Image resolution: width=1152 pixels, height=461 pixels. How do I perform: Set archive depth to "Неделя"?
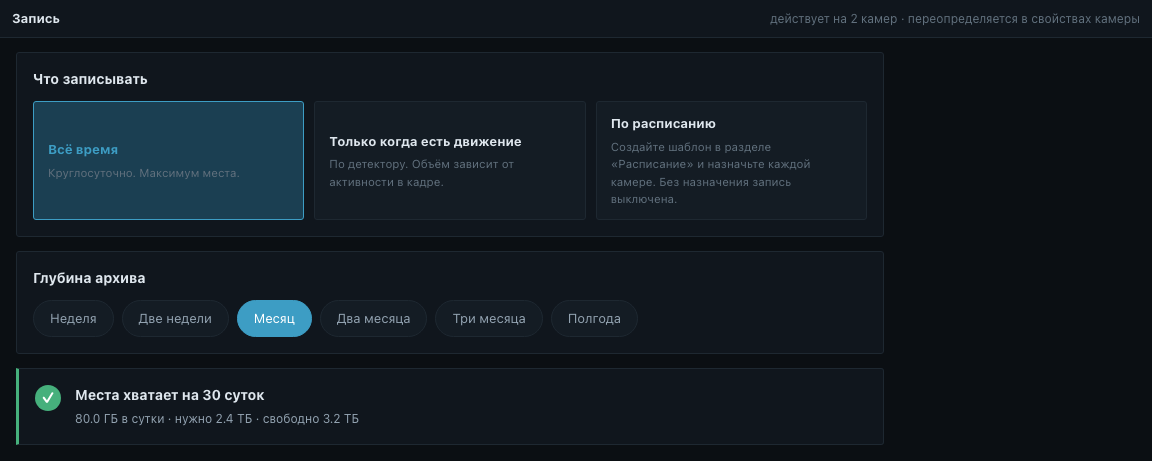point(73,318)
